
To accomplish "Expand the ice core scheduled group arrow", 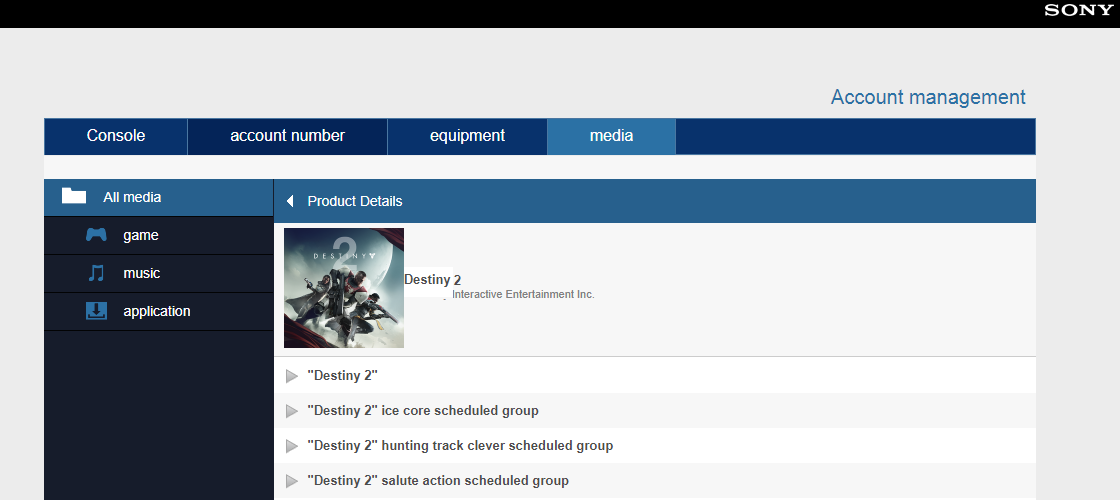I will pyautogui.click(x=291, y=411).
